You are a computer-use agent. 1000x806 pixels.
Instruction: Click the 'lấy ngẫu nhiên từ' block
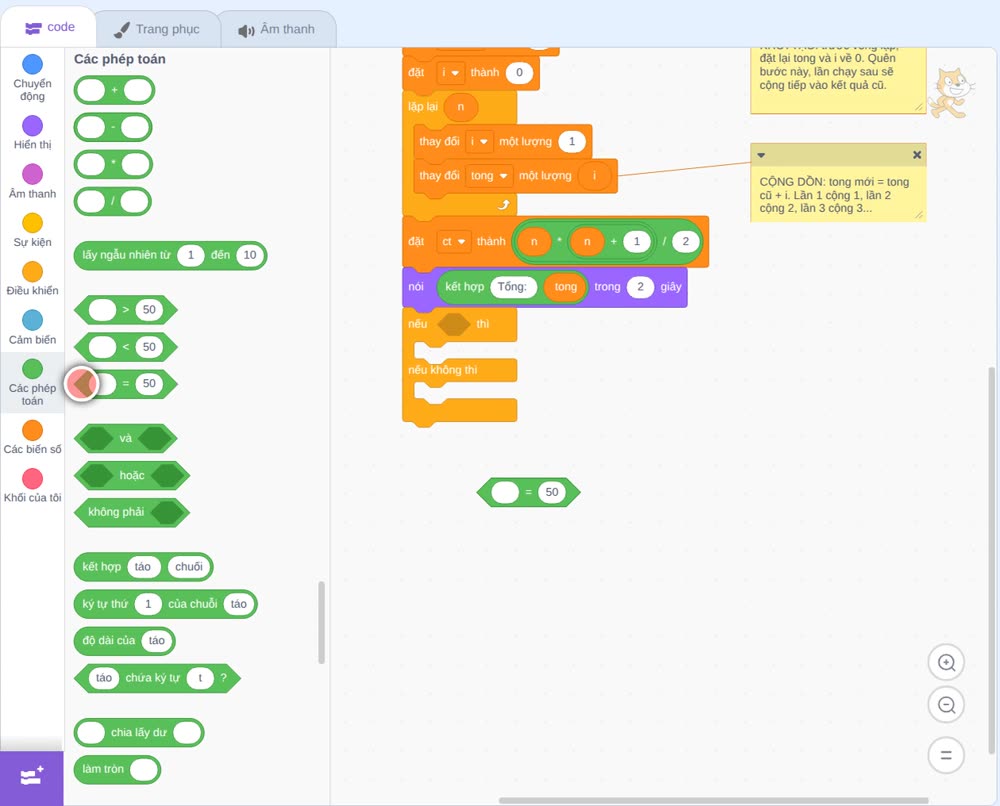tap(170, 255)
